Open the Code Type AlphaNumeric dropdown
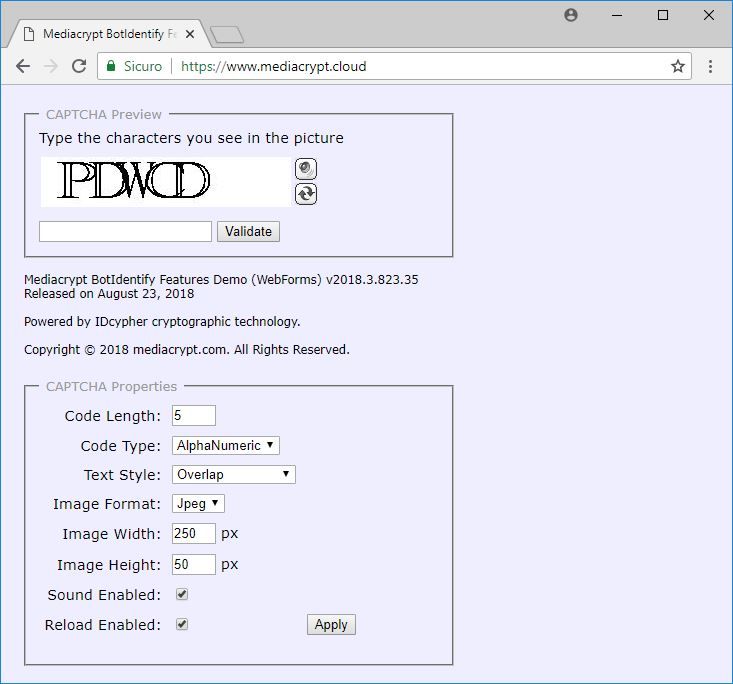The width and height of the screenshot is (733, 684). coord(226,446)
